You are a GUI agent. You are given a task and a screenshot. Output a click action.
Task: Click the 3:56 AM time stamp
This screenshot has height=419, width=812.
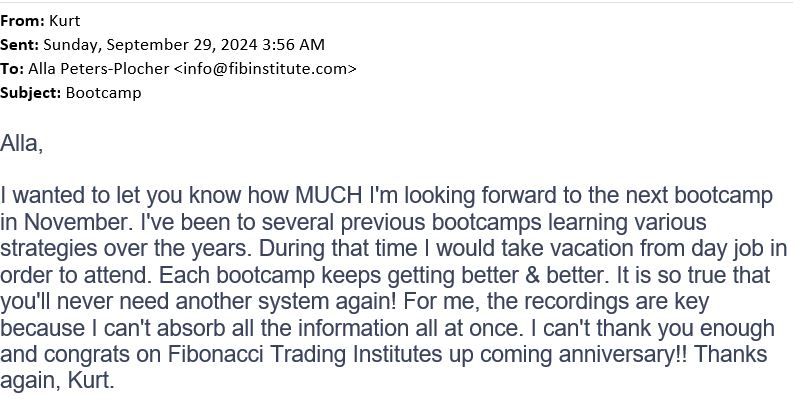(293, 45)
